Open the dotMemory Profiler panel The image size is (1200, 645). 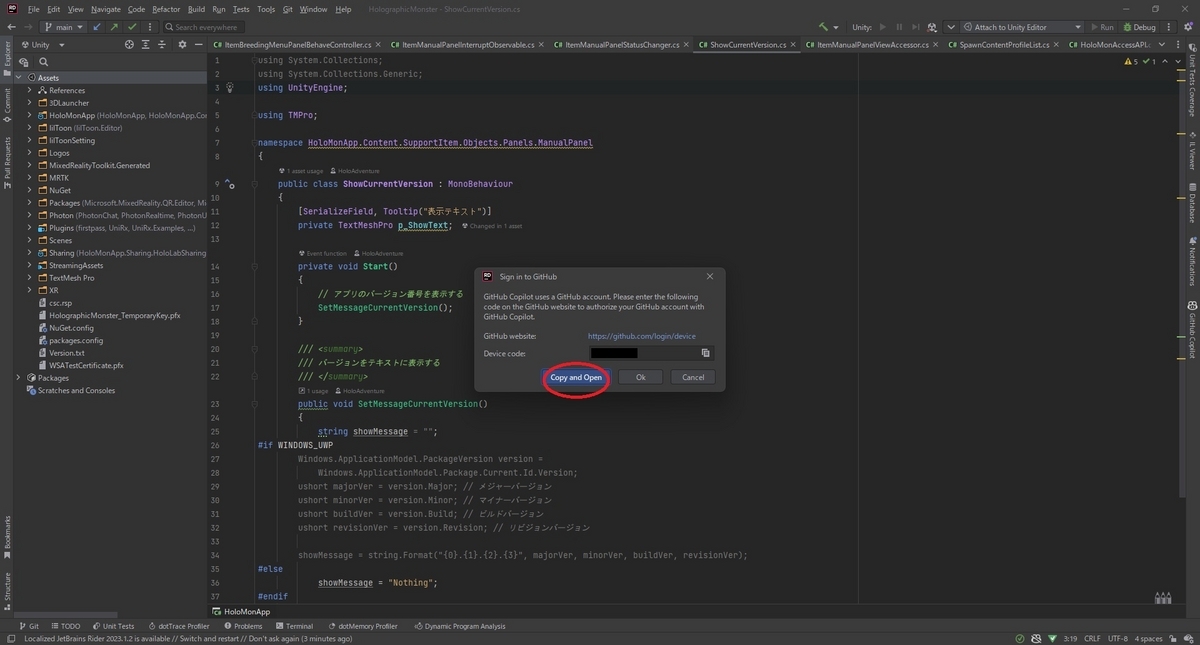[x=364, y=626]
